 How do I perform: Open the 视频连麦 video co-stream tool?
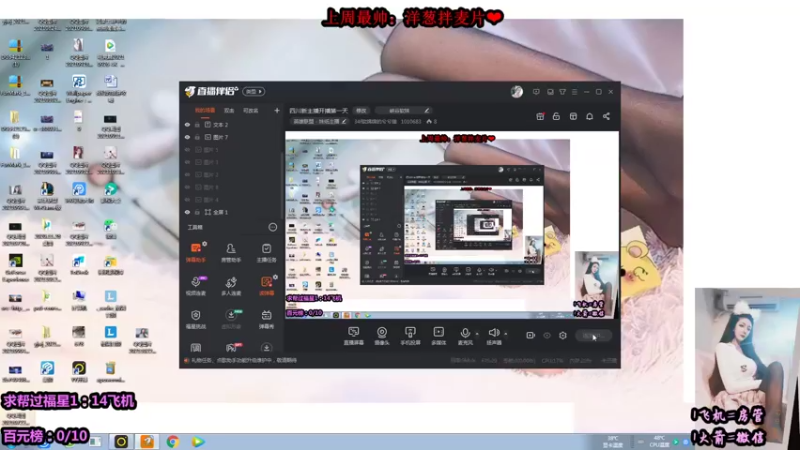[195, 285]
